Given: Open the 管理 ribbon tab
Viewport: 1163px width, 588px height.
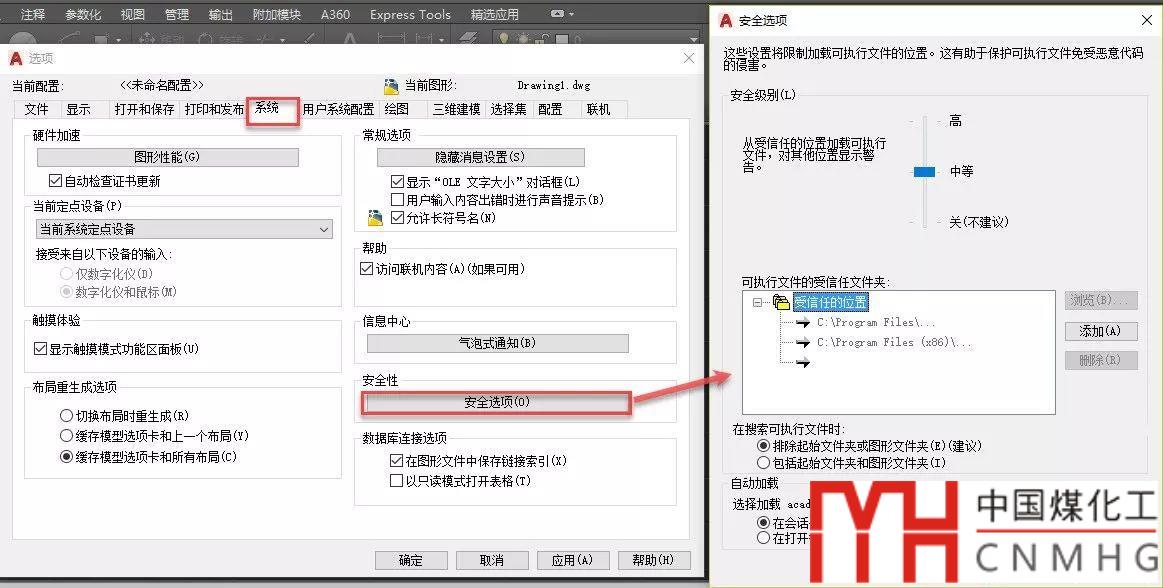Looking at the screenshot, I should (x=177, y=14).
